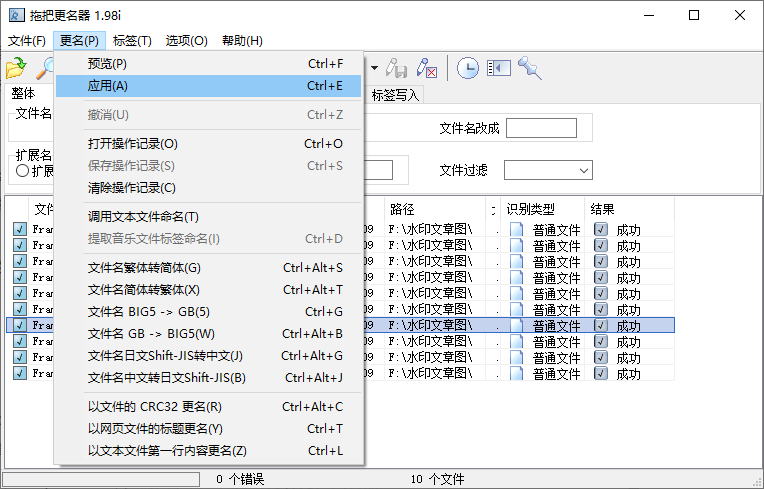The width and height of the screenshot is (764, 489).
Task: Click the pushpin toolbar icon
Action: coord(530,68)
